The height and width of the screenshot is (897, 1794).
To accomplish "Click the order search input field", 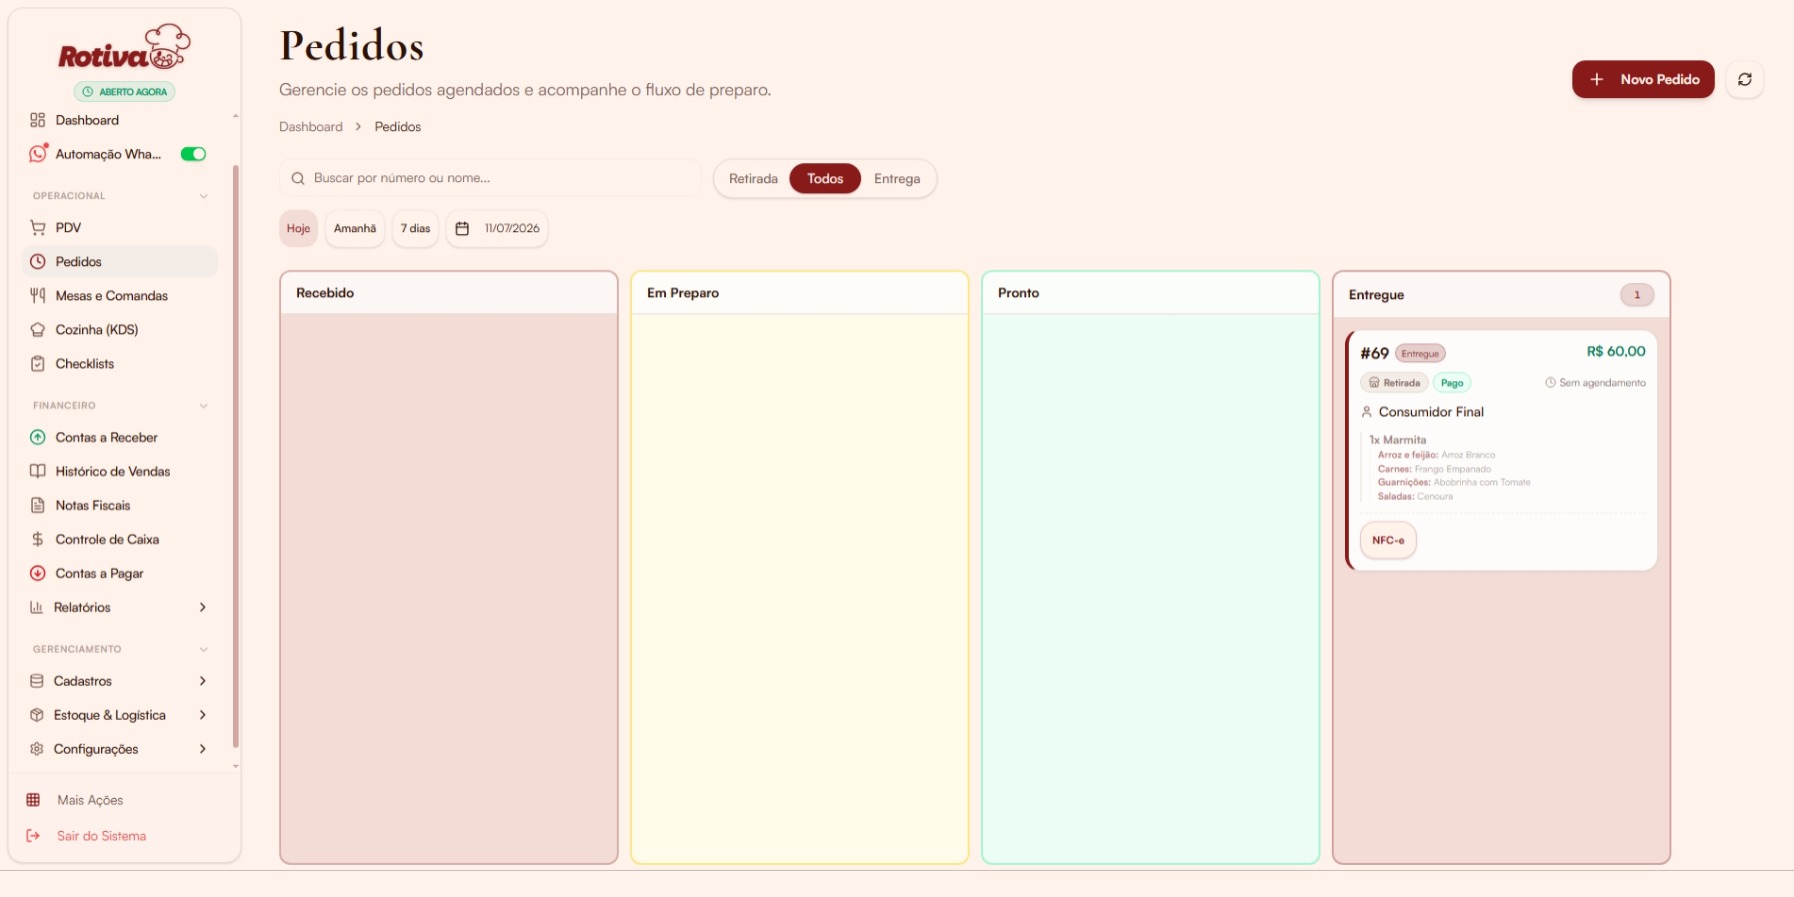I will click(x=490, y=178).
